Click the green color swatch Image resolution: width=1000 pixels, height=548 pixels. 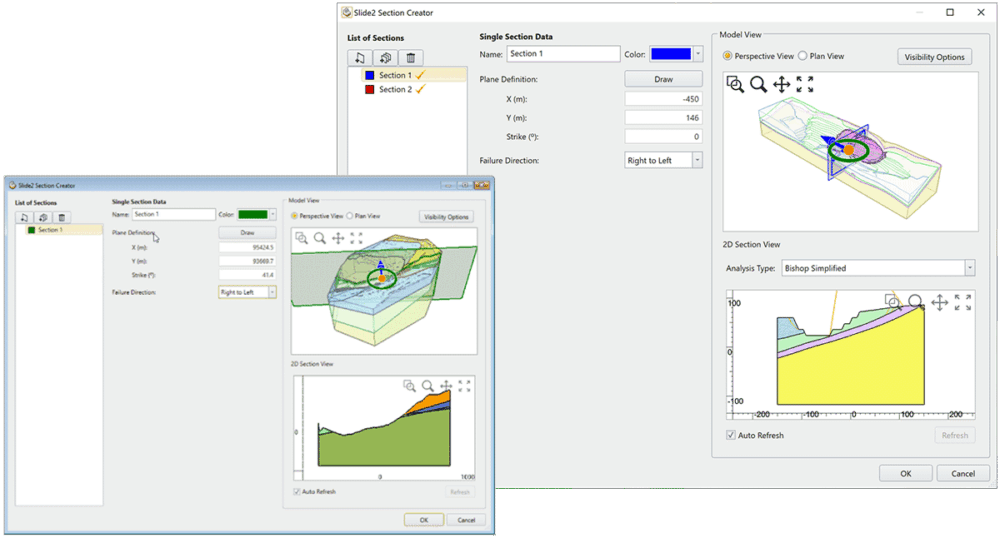click(251, 214)
